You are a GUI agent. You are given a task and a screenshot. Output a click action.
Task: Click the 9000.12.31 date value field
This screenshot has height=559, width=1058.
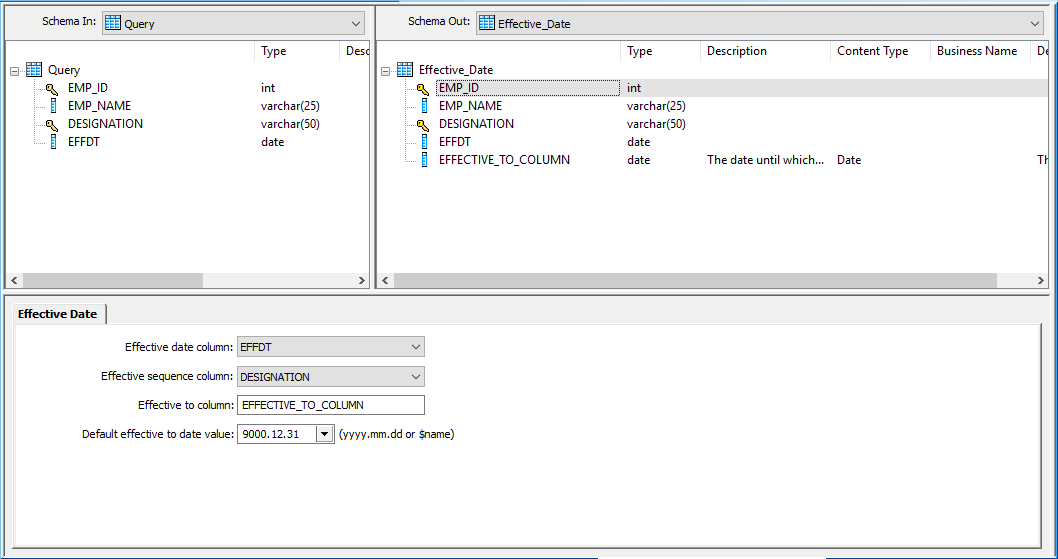[x=277, y=434]
